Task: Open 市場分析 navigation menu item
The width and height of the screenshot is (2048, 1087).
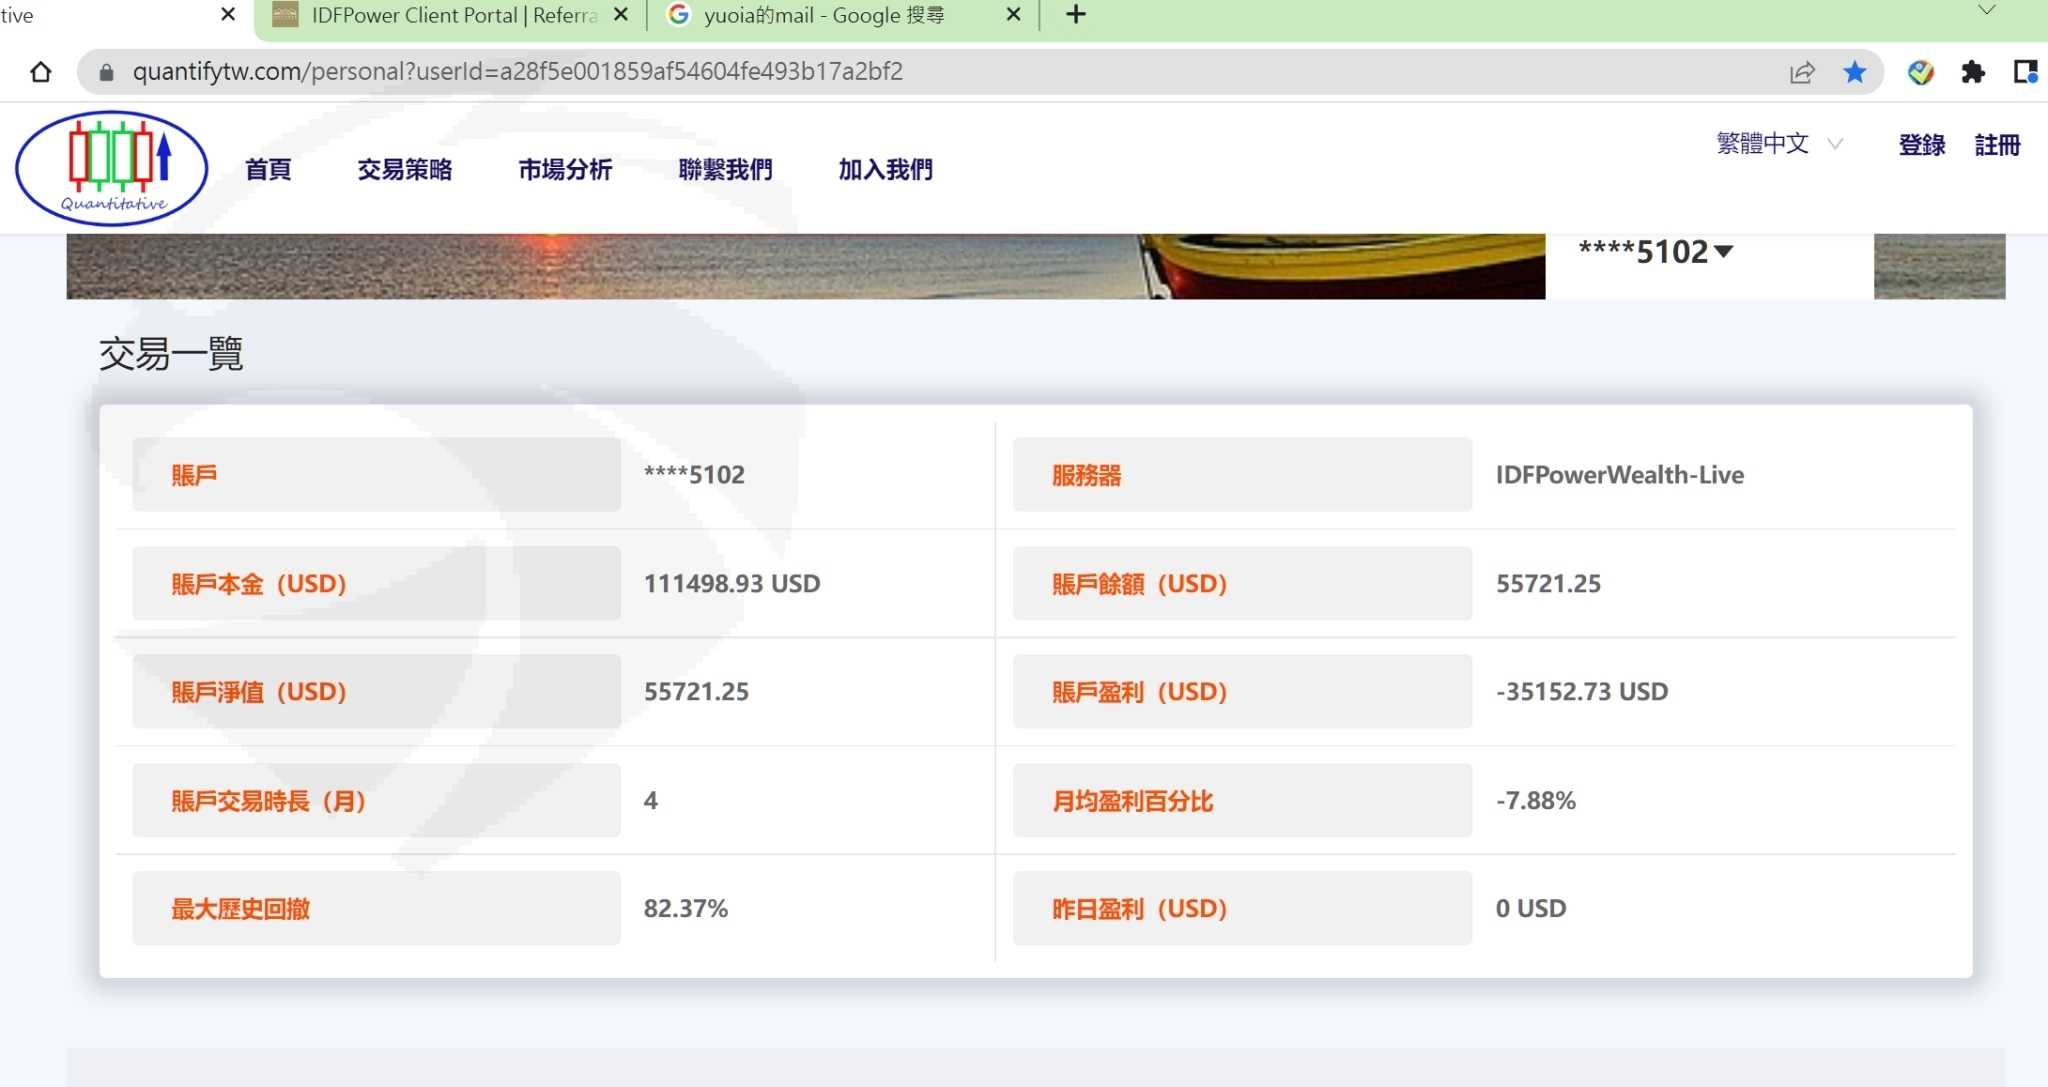Action: tap(565, 170)
